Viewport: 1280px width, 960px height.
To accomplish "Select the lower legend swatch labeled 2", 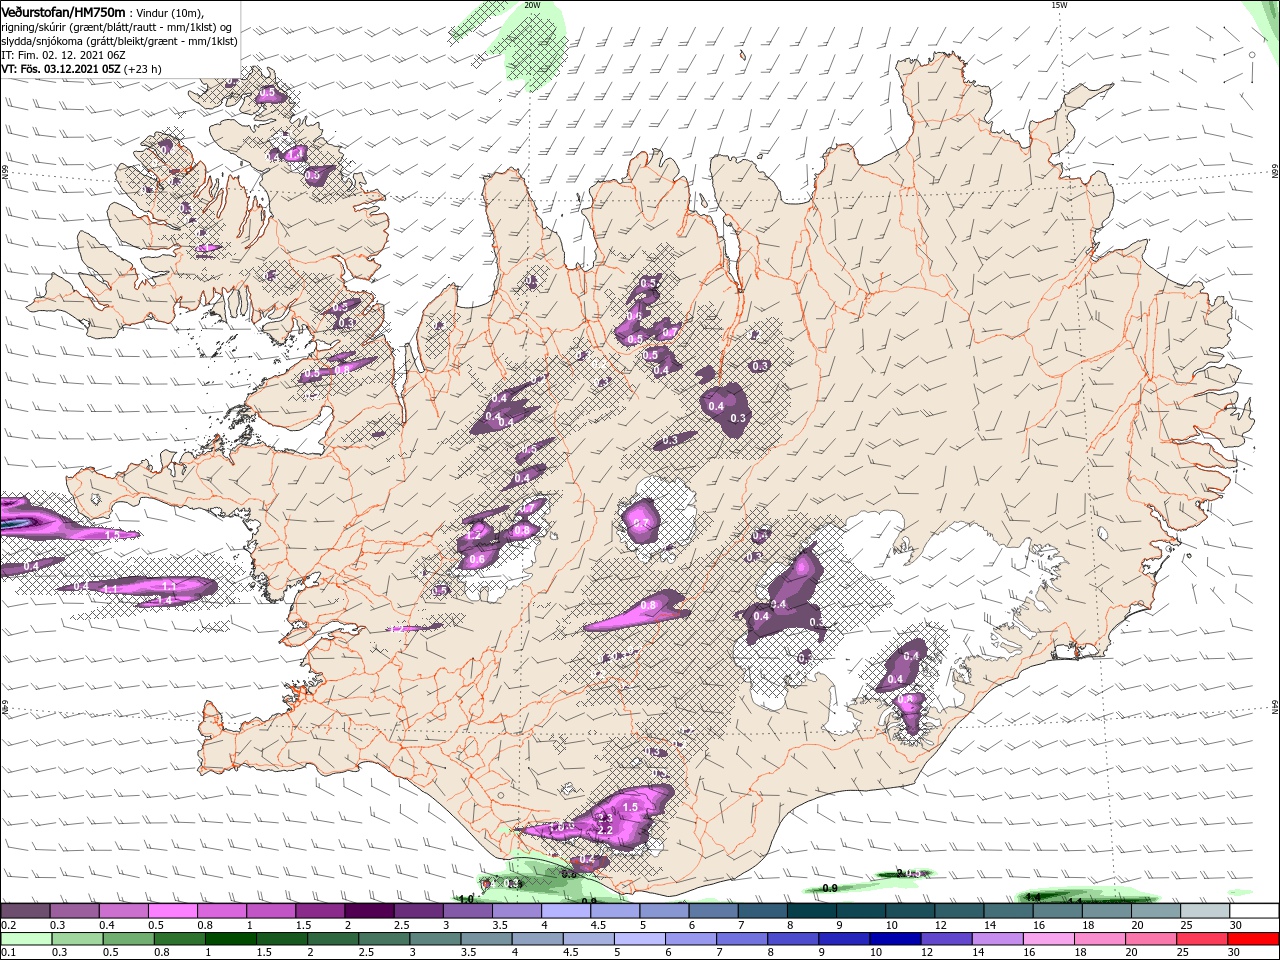I will click(333, 939).
